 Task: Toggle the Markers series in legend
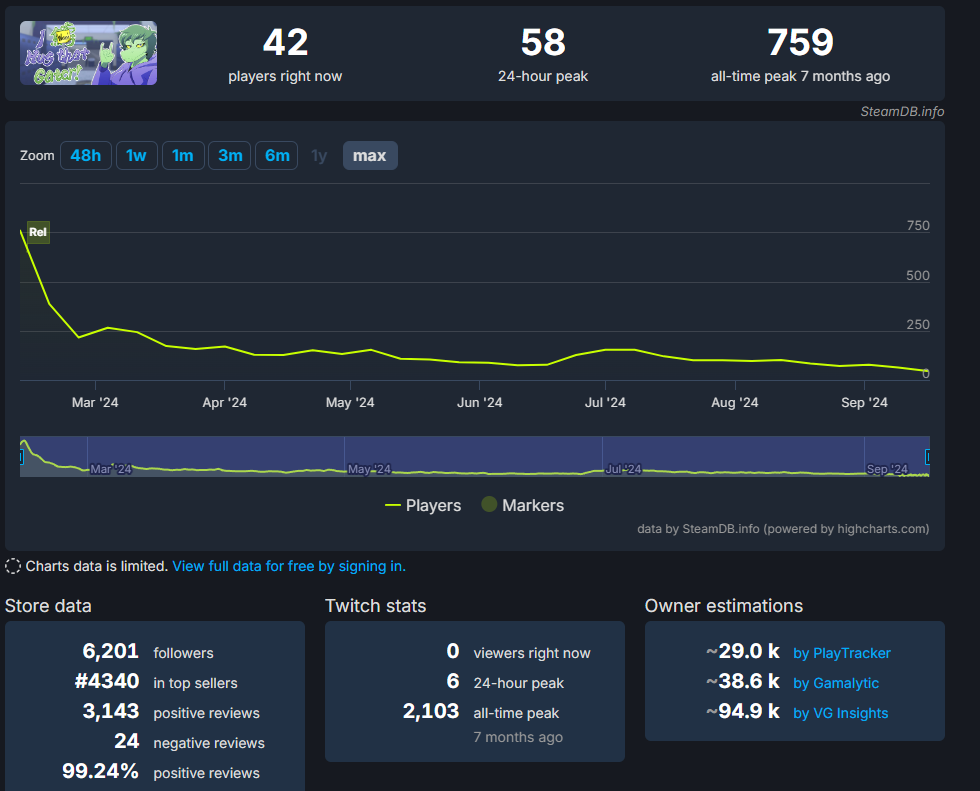(x=522, y=505)
